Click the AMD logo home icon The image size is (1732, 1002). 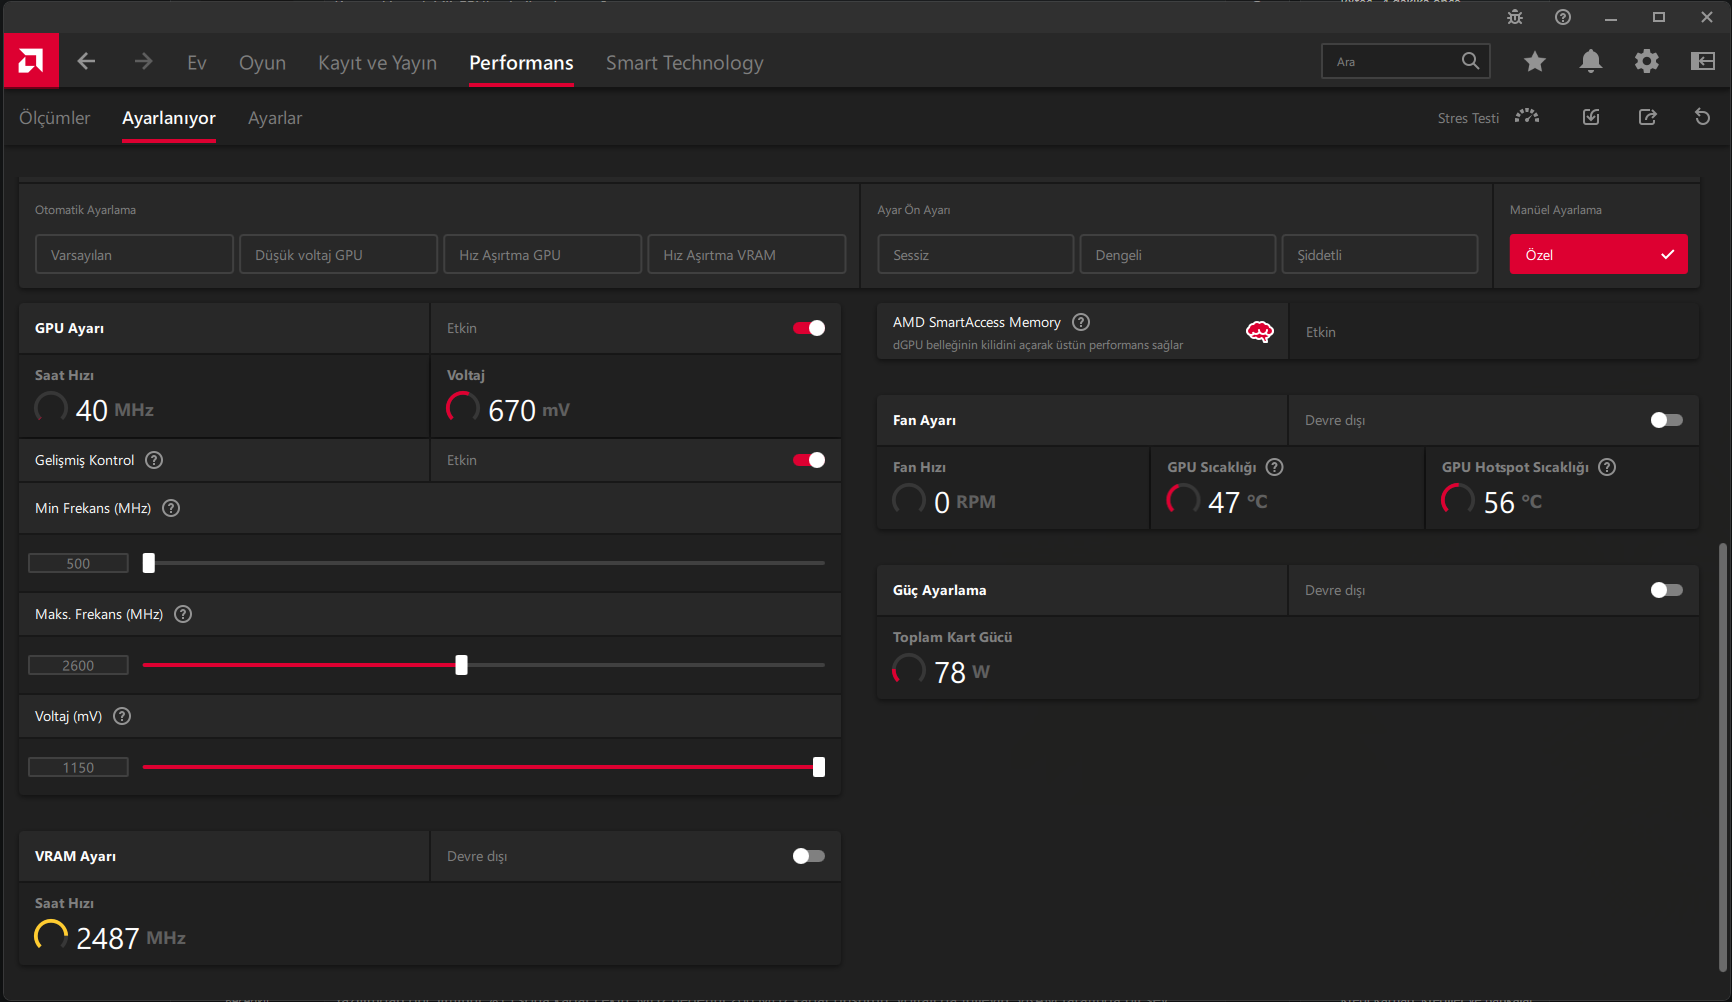coord(31,62)
